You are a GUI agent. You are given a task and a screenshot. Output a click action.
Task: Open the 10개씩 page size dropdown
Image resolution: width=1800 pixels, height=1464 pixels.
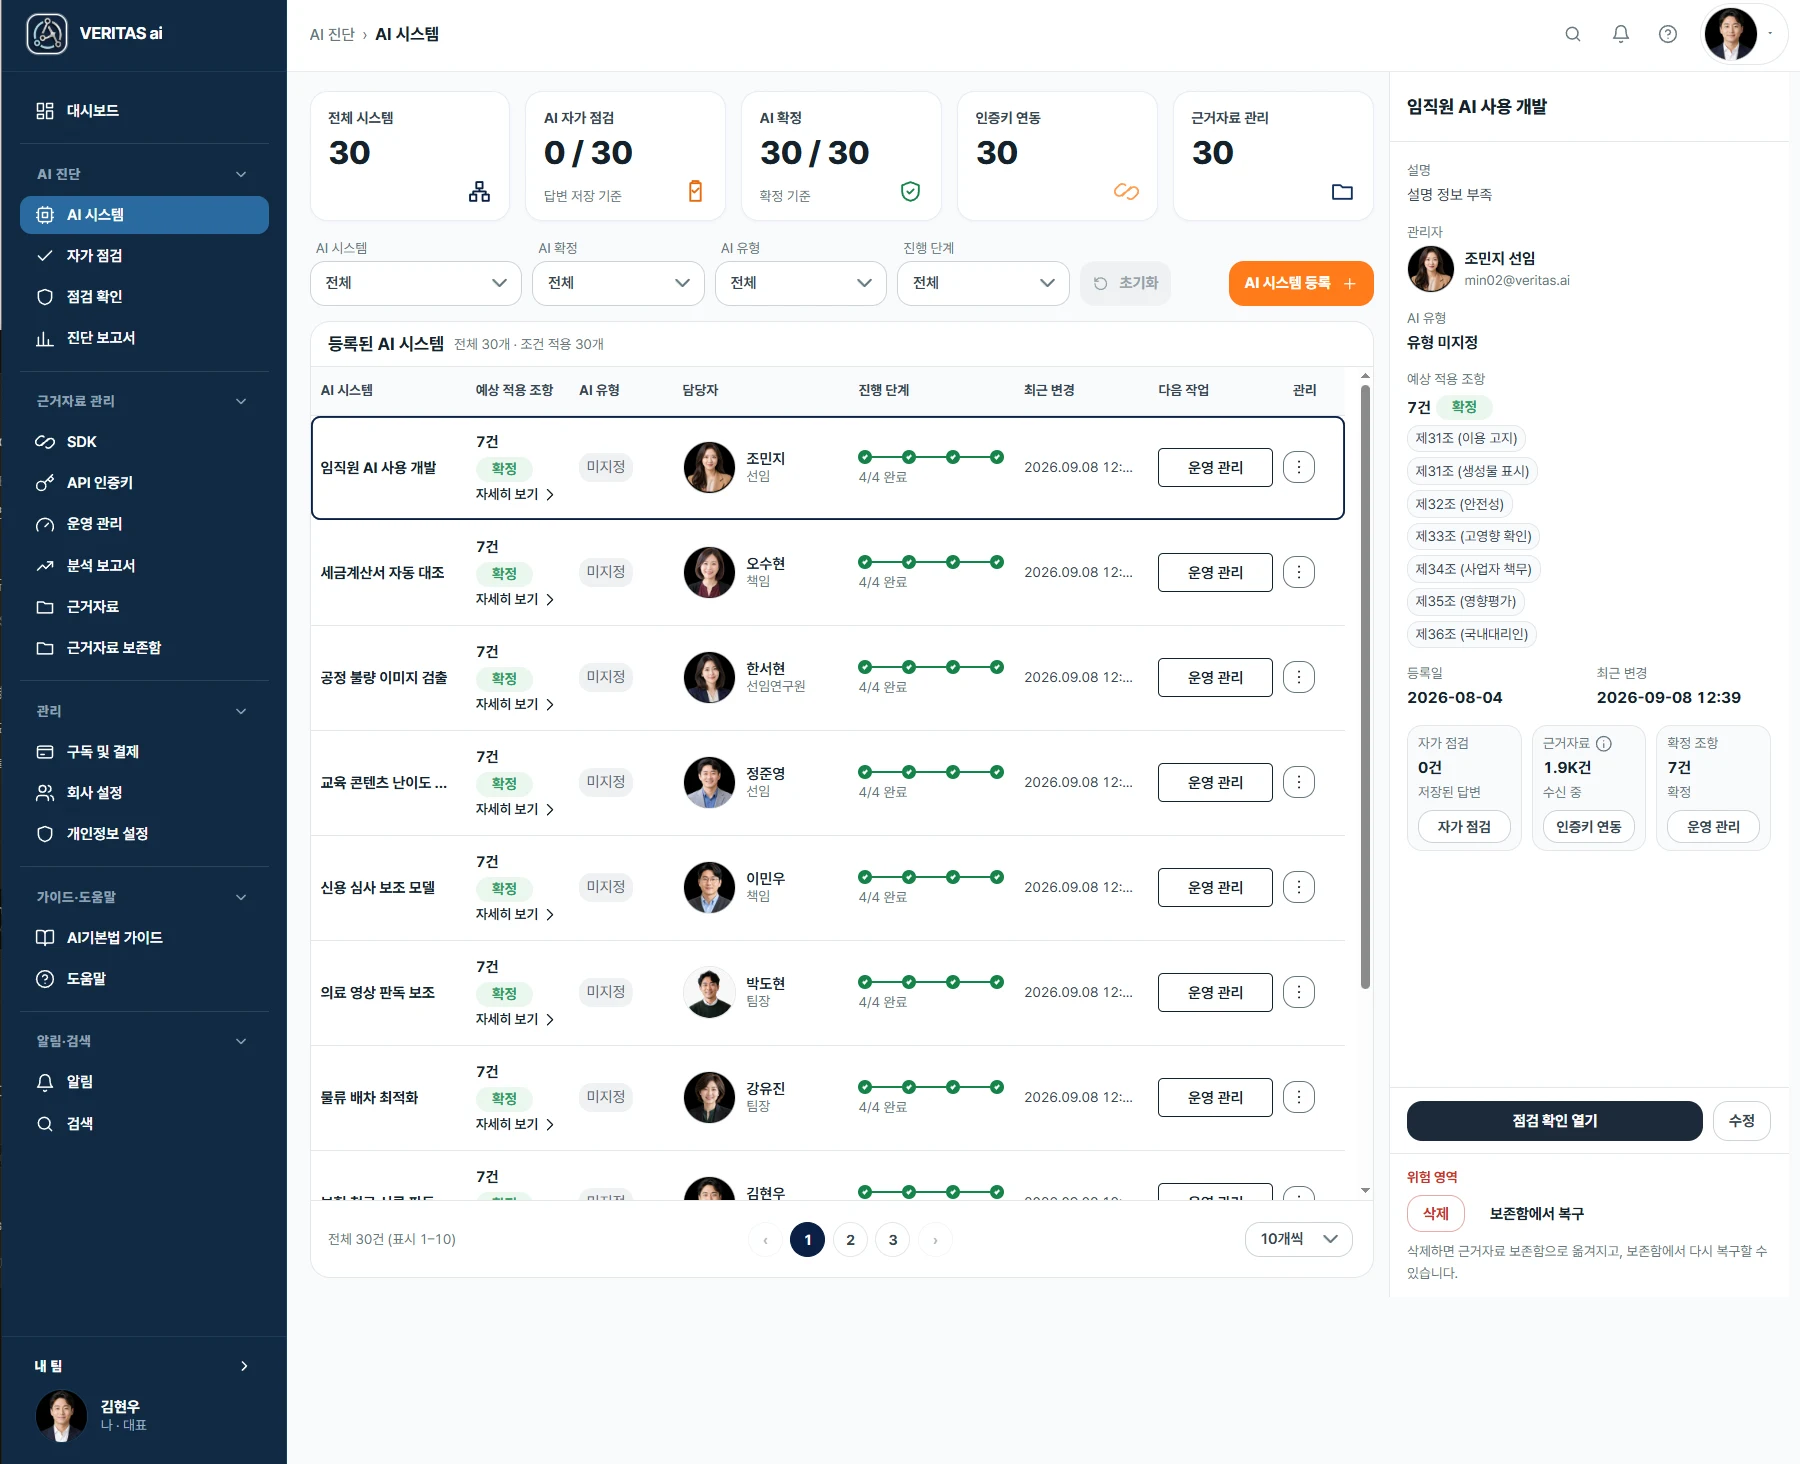(x=1299, y=1239)
